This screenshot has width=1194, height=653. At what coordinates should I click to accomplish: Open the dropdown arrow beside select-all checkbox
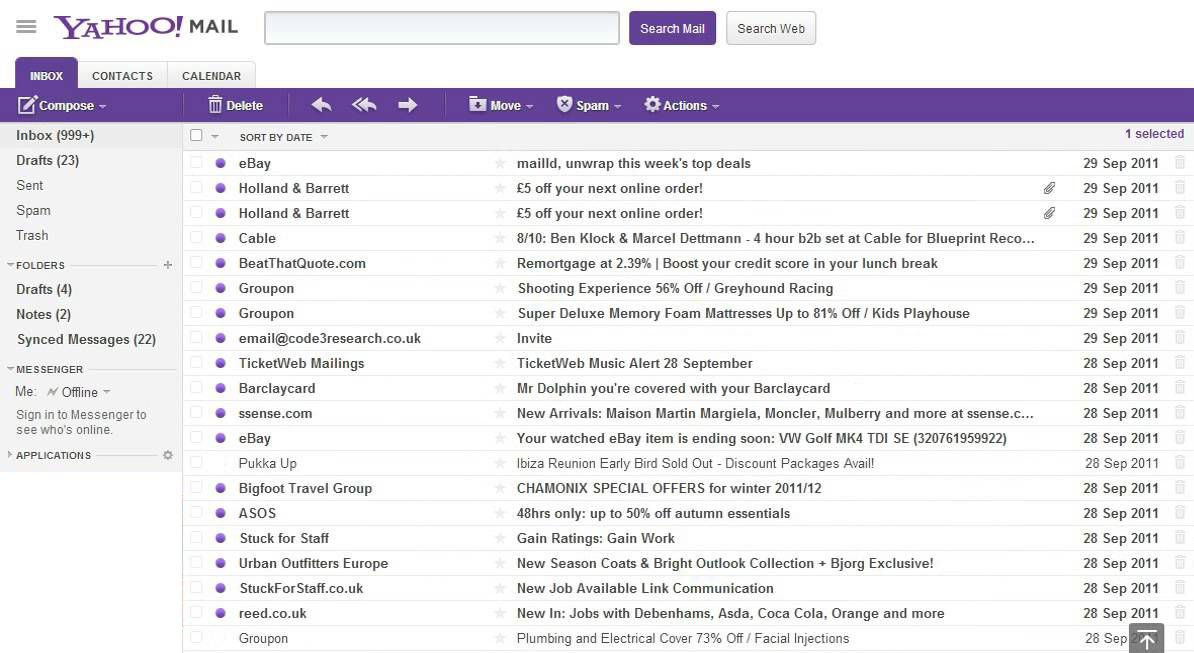(x=215, y=136)
